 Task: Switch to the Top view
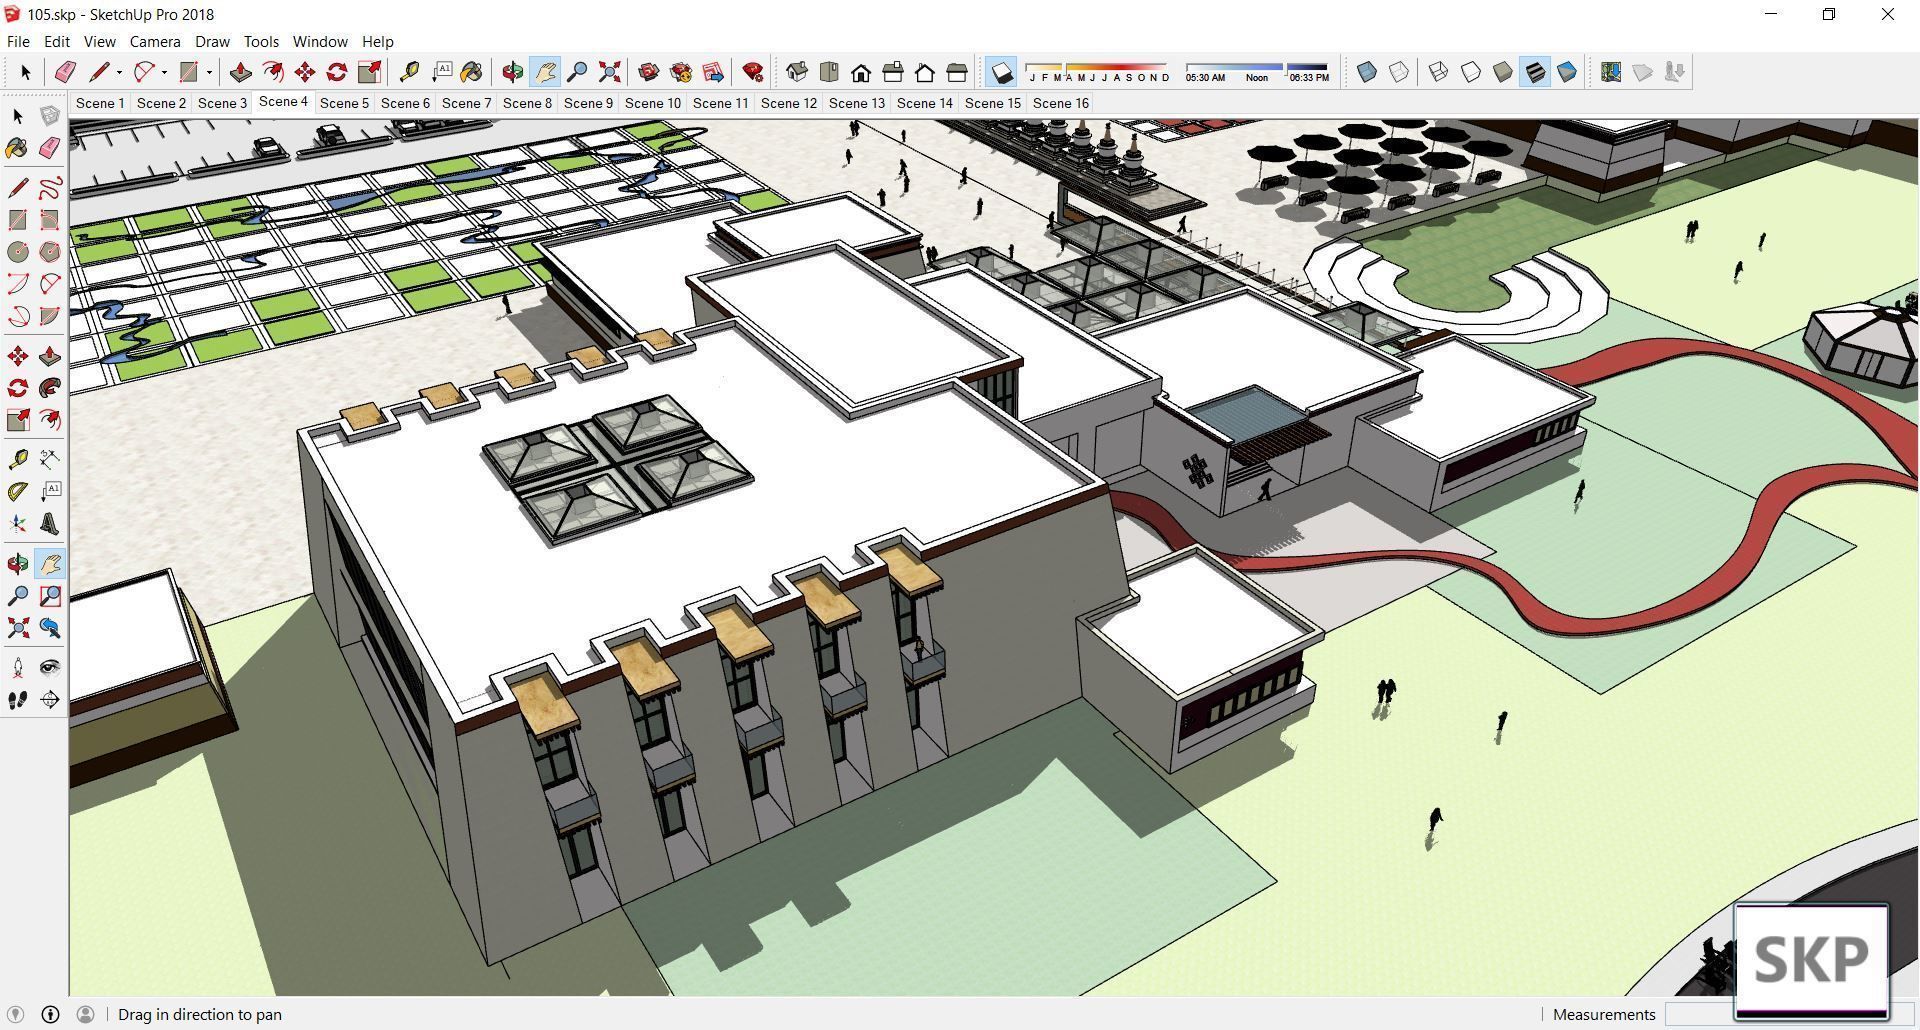pyautogui.click(x=829, y=72)
